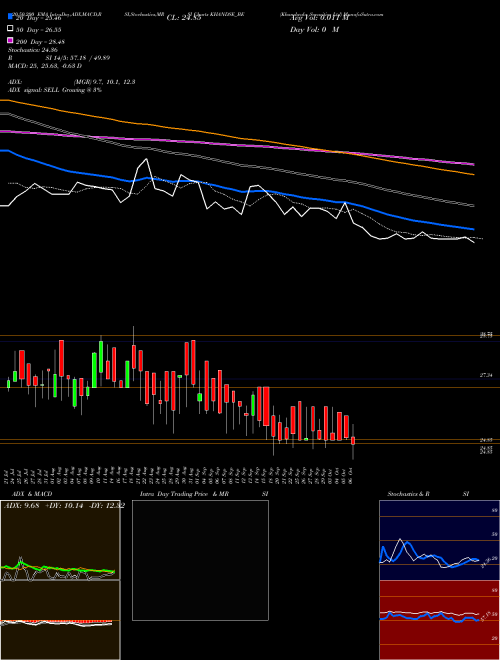The height and width of the screenshot is (660, 500).
Task: Click the 'Intra Day Trading Price & MR' title
Action: pos(184,494)
